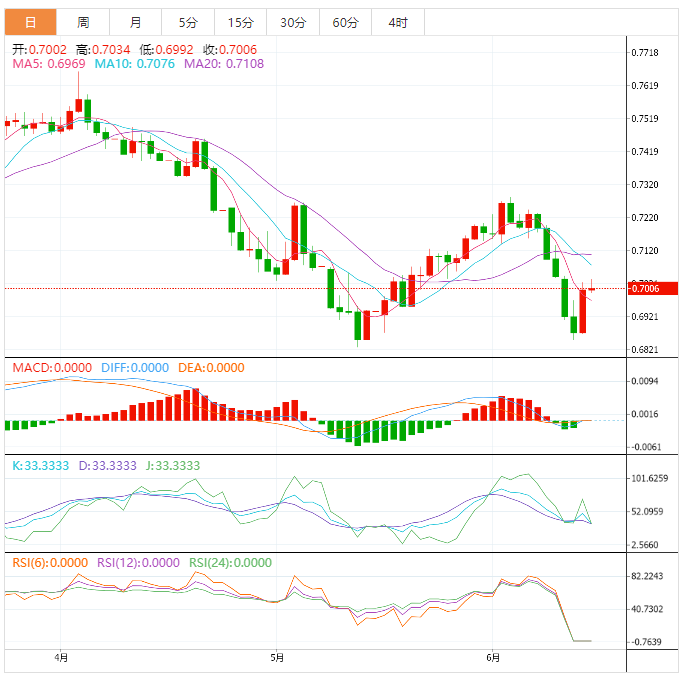Screen dimensions: 680x681
Task: Click the 6月 date axis label
Action: [493, 658]
